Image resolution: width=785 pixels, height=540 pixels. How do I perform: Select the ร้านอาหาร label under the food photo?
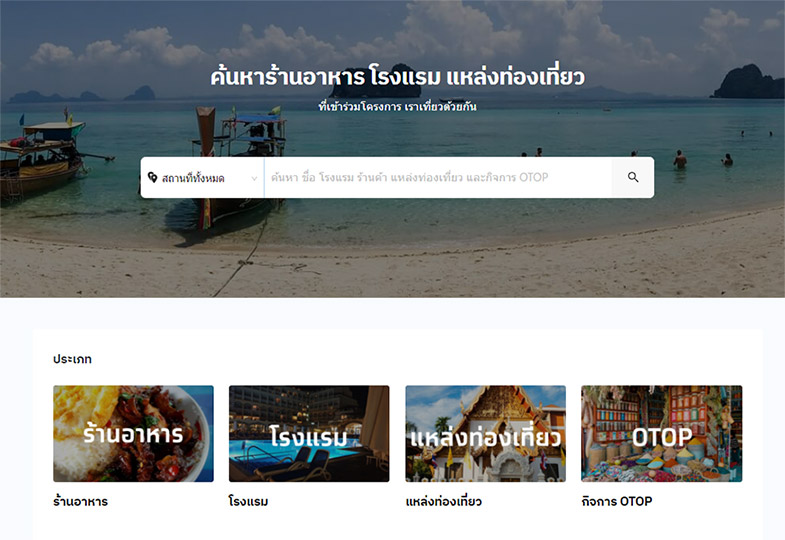click(x=81, y=501)
